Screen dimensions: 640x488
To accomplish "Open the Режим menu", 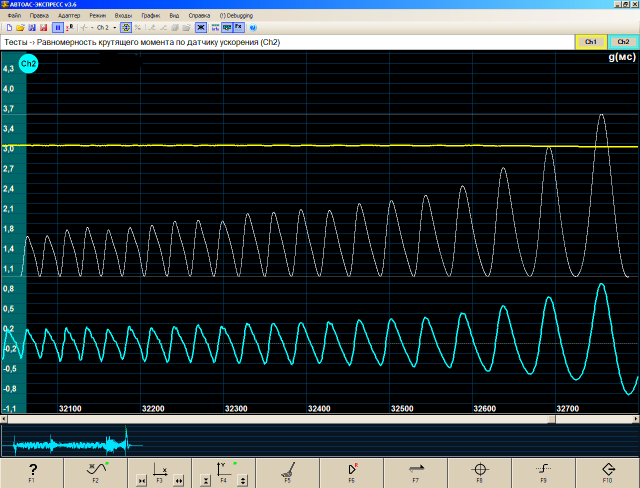I will point(97,16).
